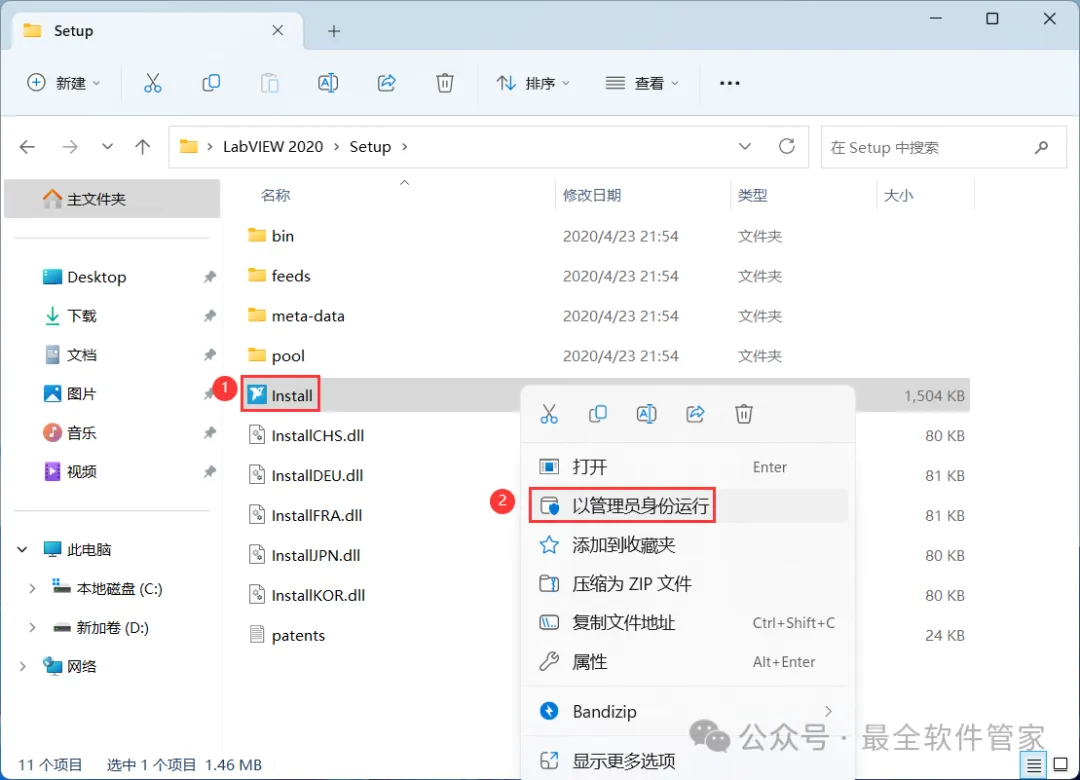Screen dimensions: 1080x780
Task: Click the Rename icon in the top toolbar
Action: click(328, 83)
